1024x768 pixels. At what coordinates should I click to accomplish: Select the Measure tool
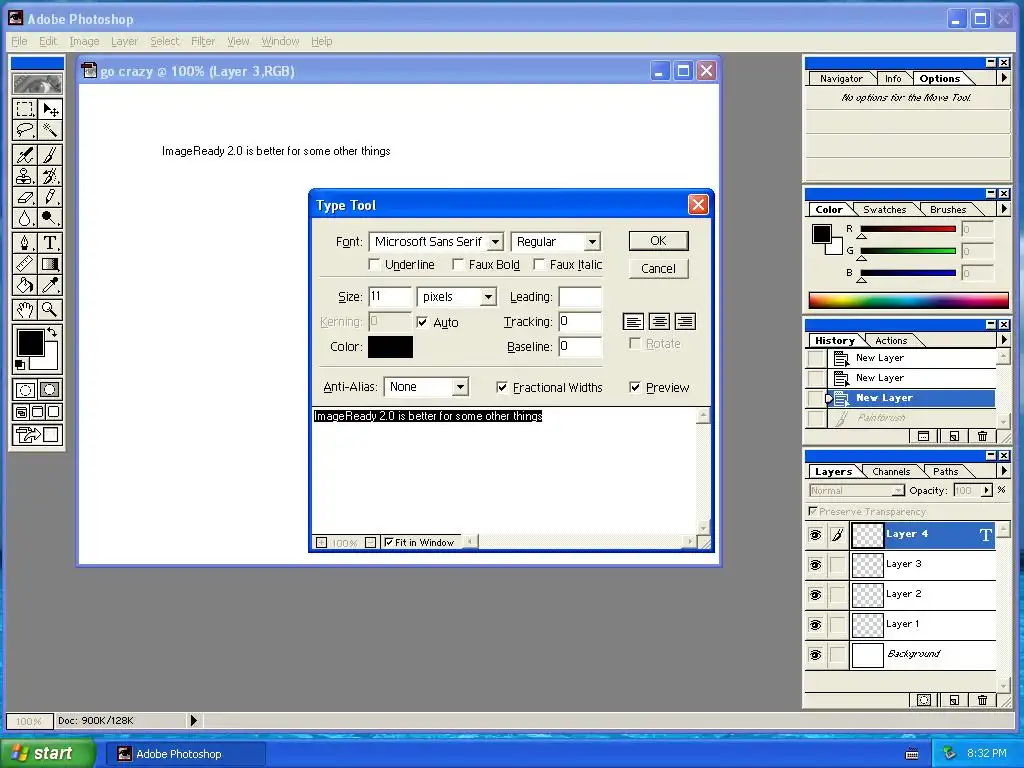coord(25,264)
